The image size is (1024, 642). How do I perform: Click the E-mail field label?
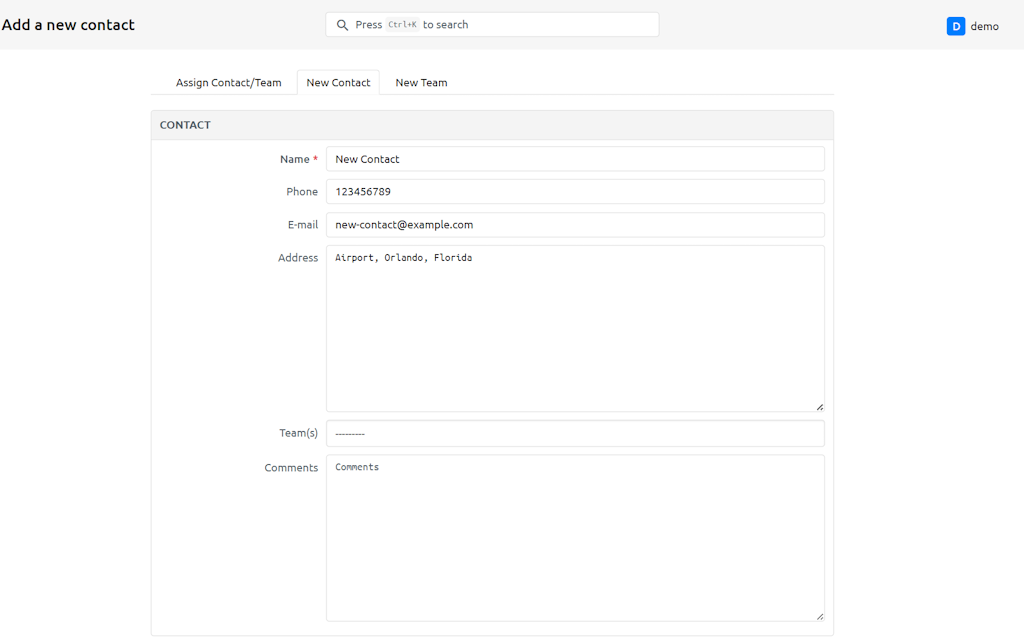point(302,225)
